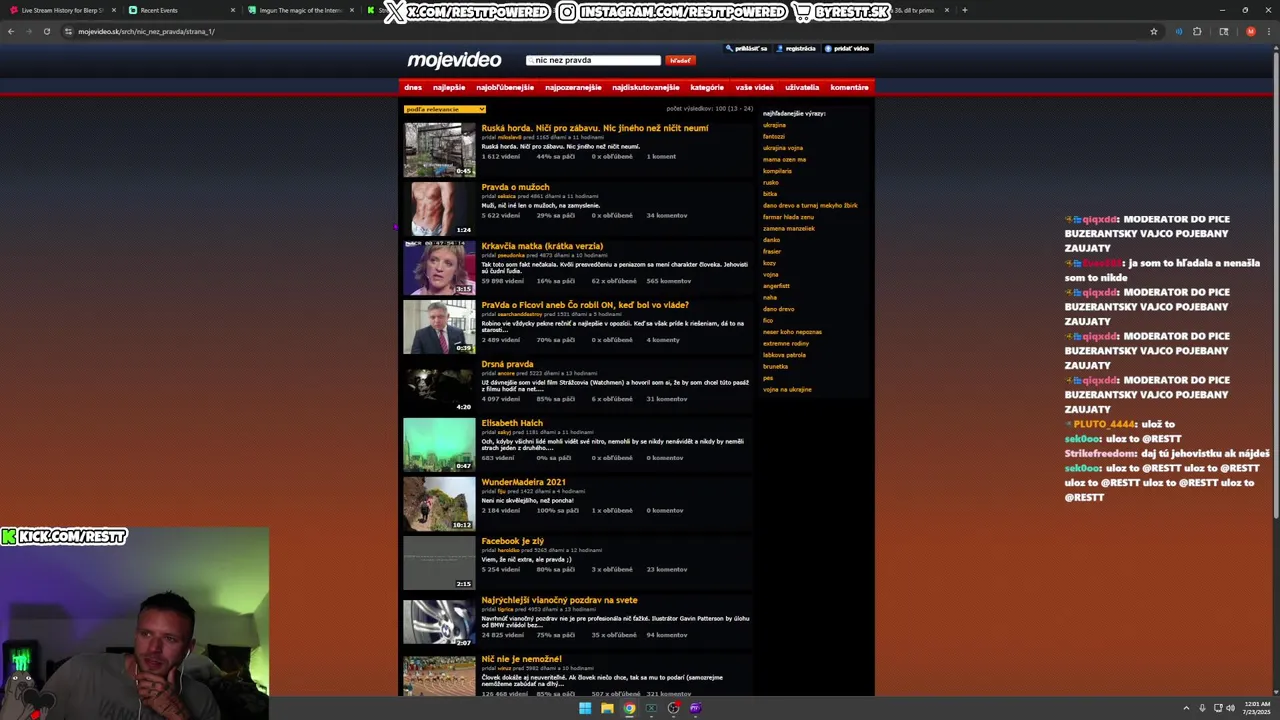Open video title 'Ruská horda. Ničí pro zábavu'
1280x720 pixels.
594,128
